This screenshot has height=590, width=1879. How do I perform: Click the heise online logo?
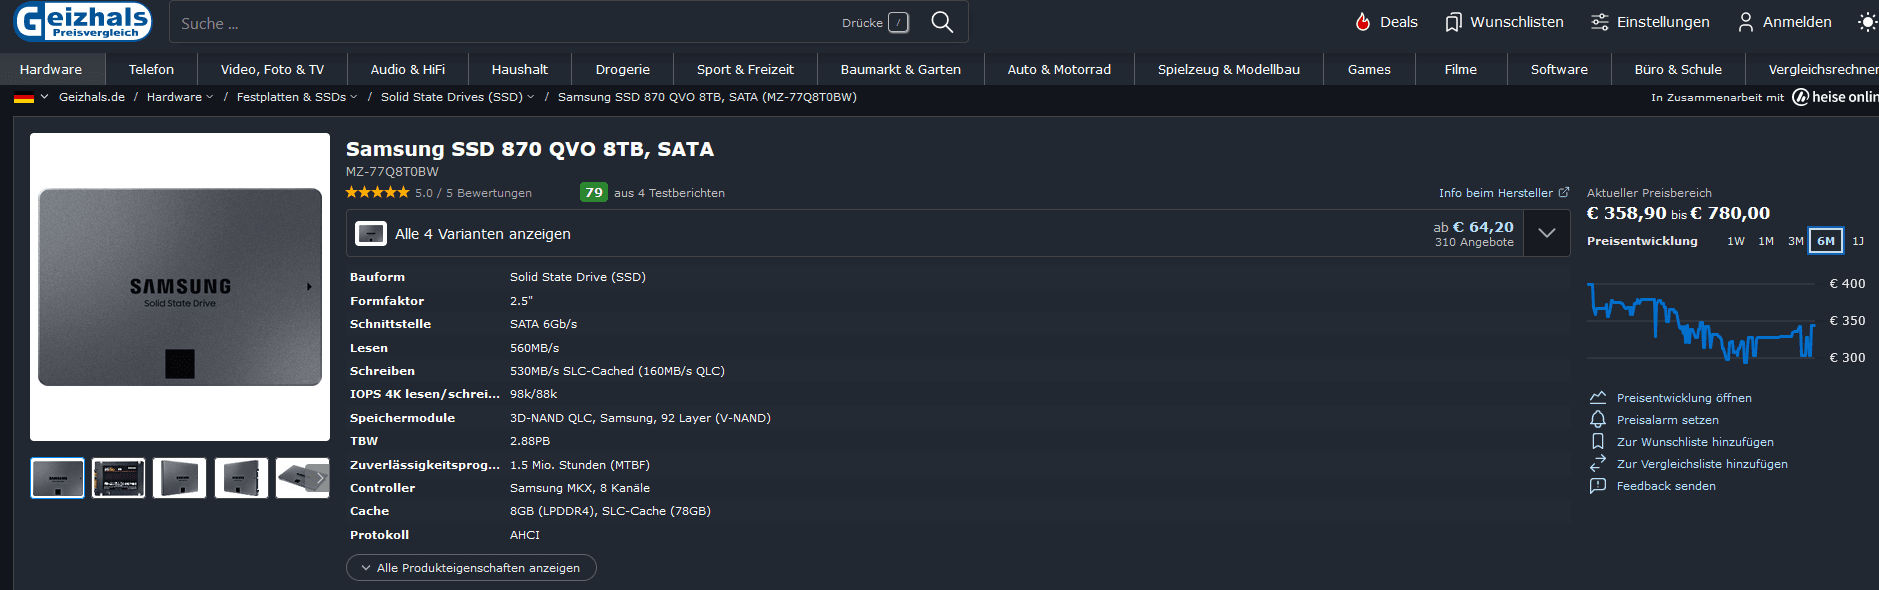1835,97
